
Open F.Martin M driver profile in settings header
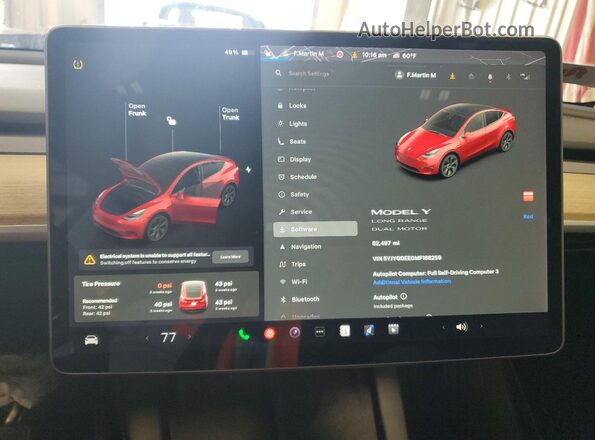click(x=416, y=75)
